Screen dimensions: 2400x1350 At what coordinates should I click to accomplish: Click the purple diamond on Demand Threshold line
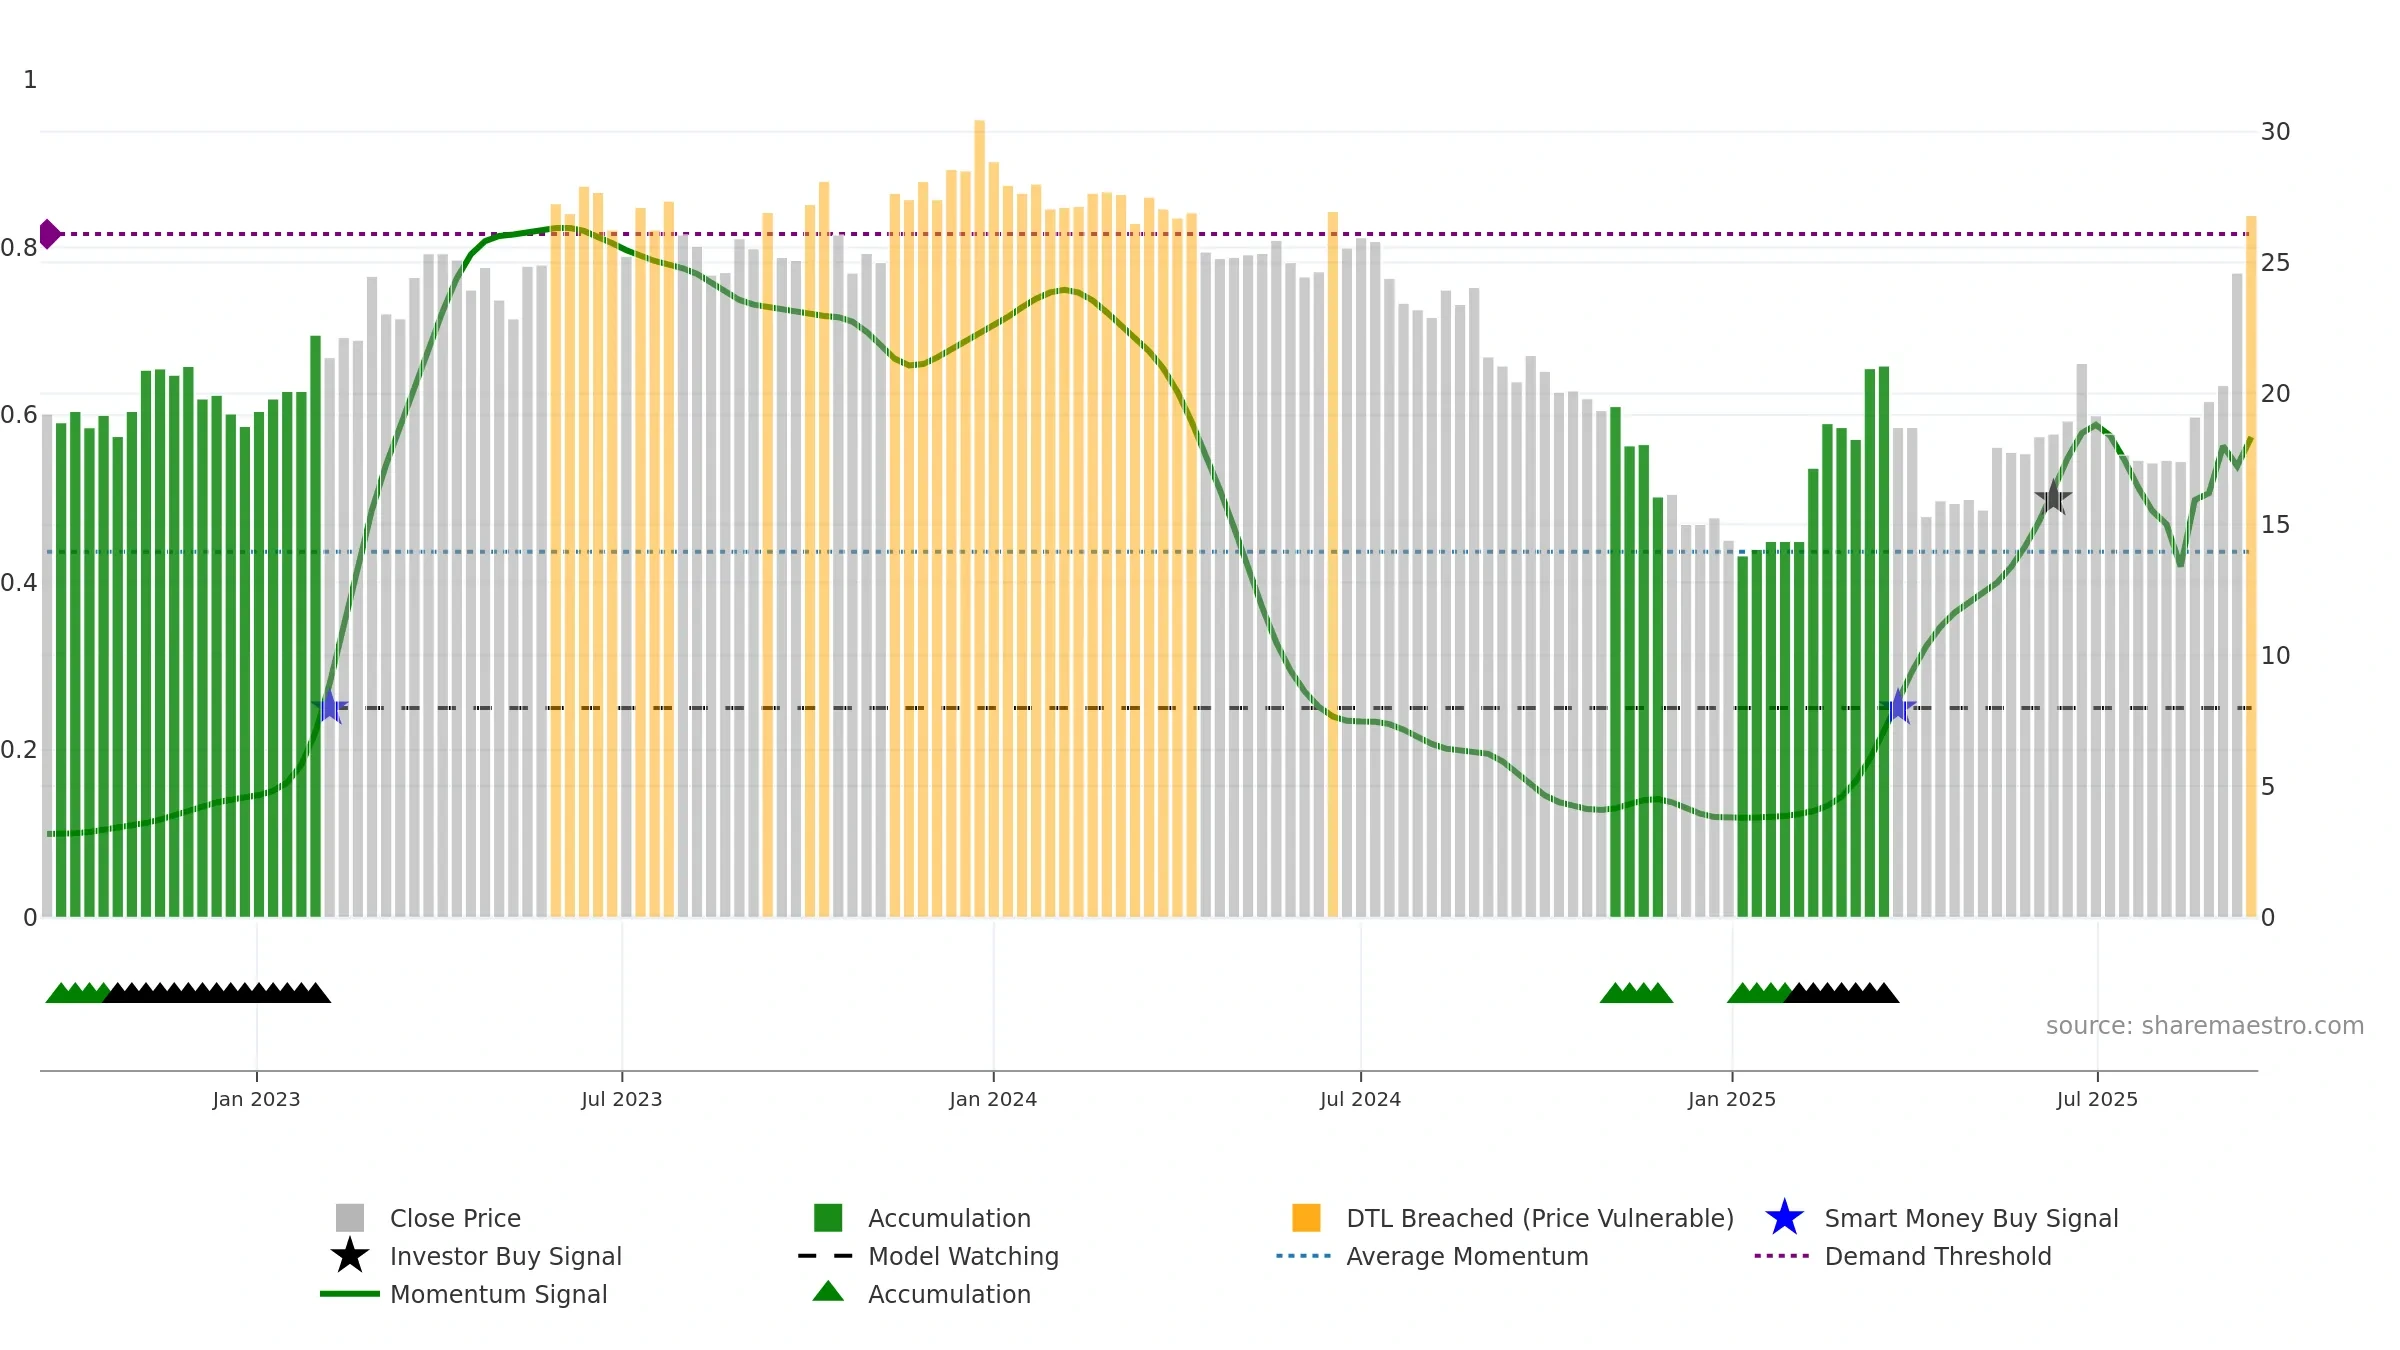pos(50,234)
